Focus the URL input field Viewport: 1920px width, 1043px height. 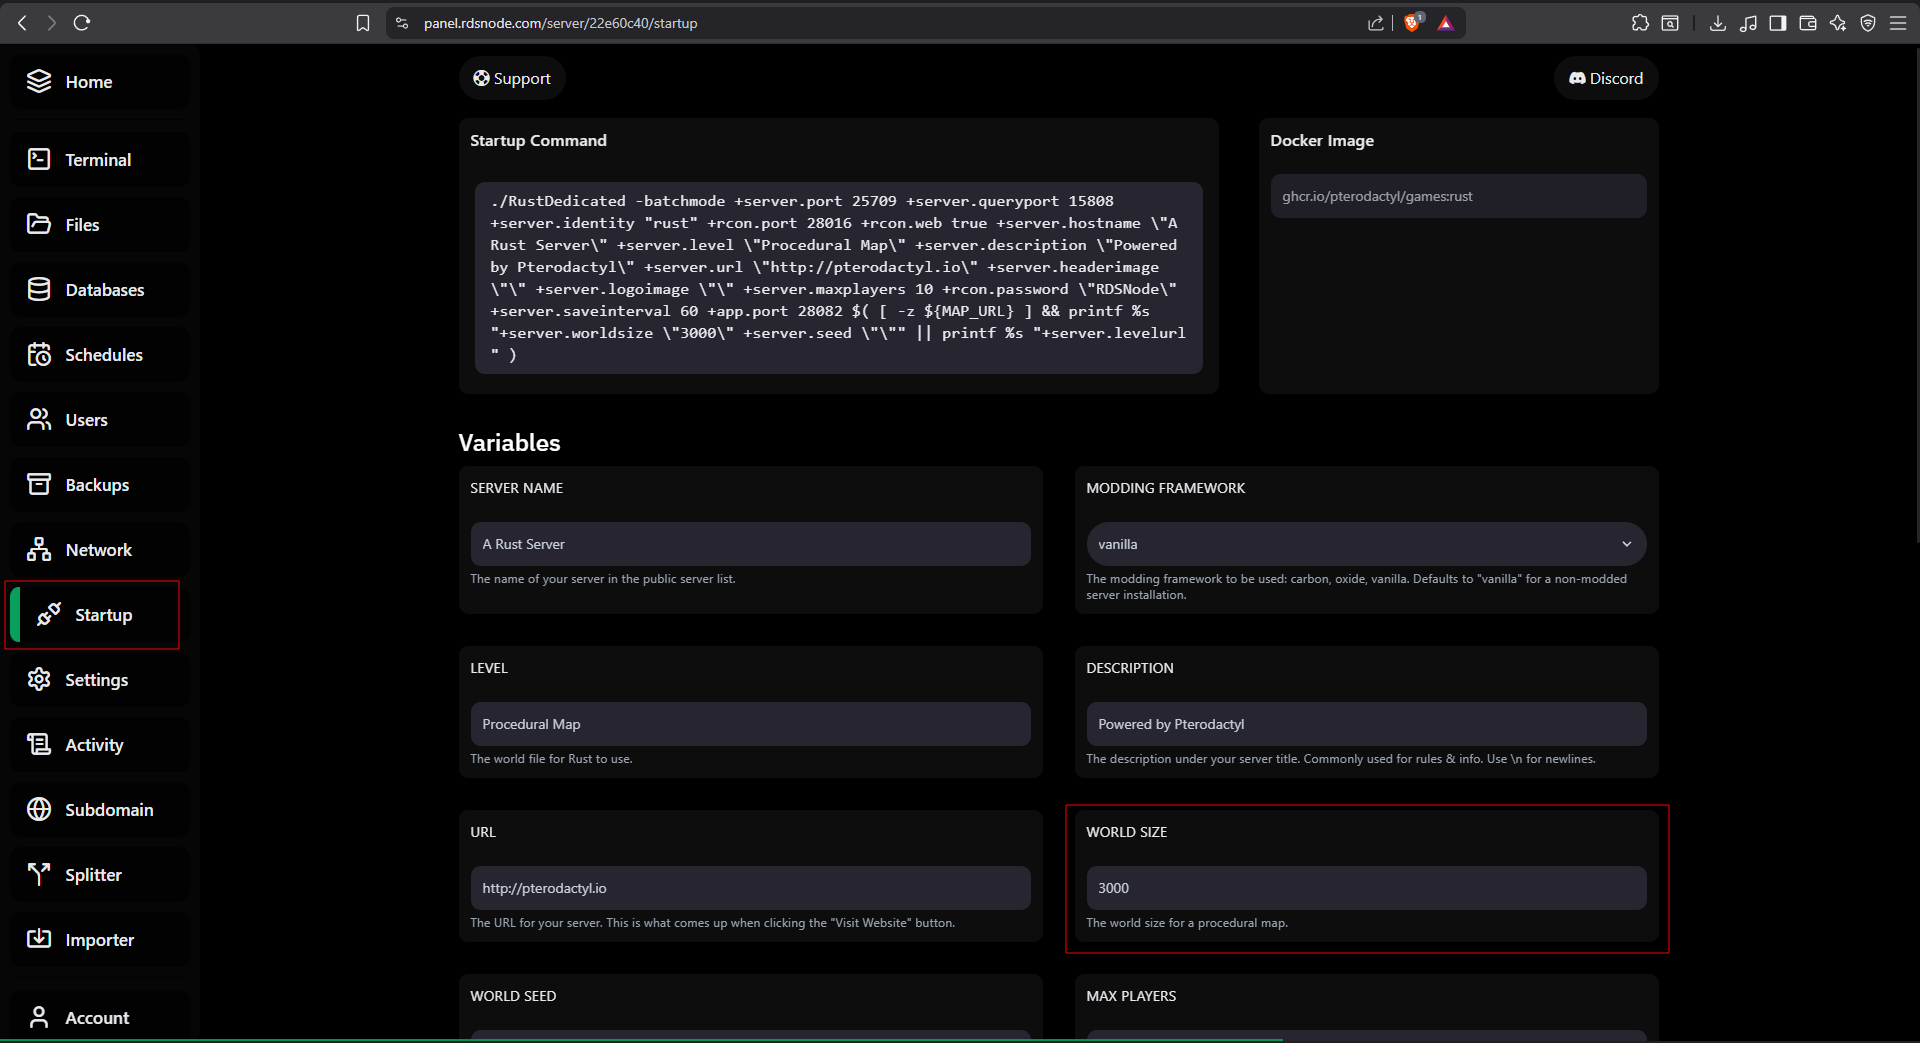750,888
